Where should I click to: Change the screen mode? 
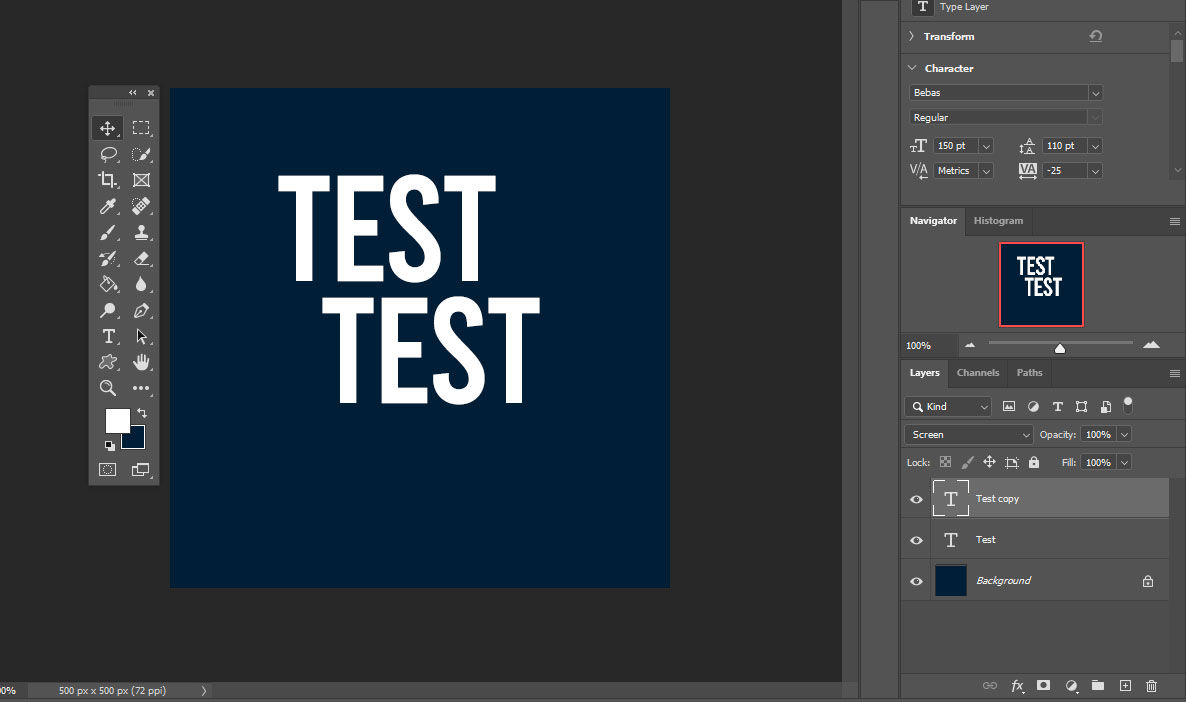tap(141, 470)
